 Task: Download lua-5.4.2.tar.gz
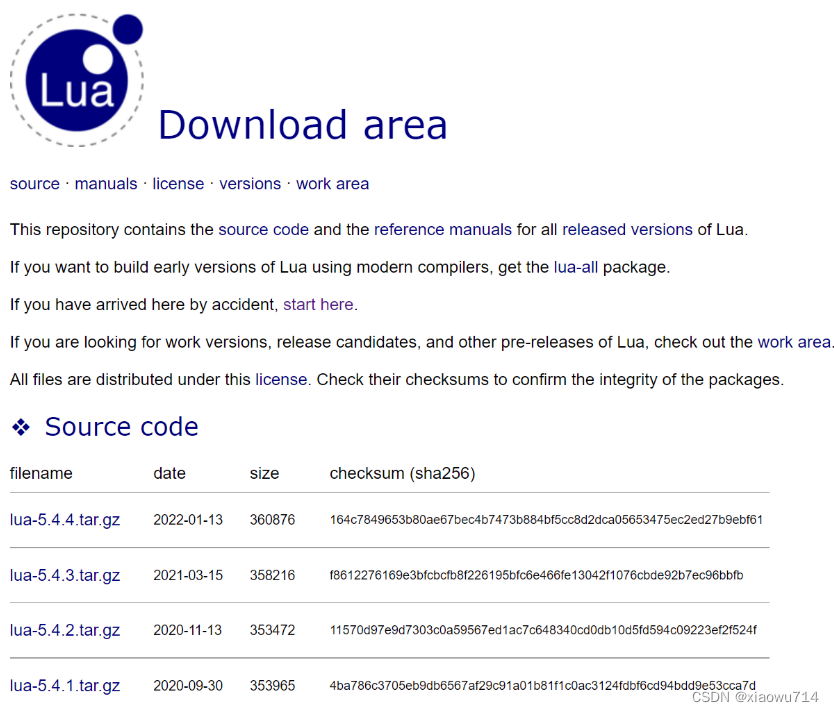tap(65, 631)
